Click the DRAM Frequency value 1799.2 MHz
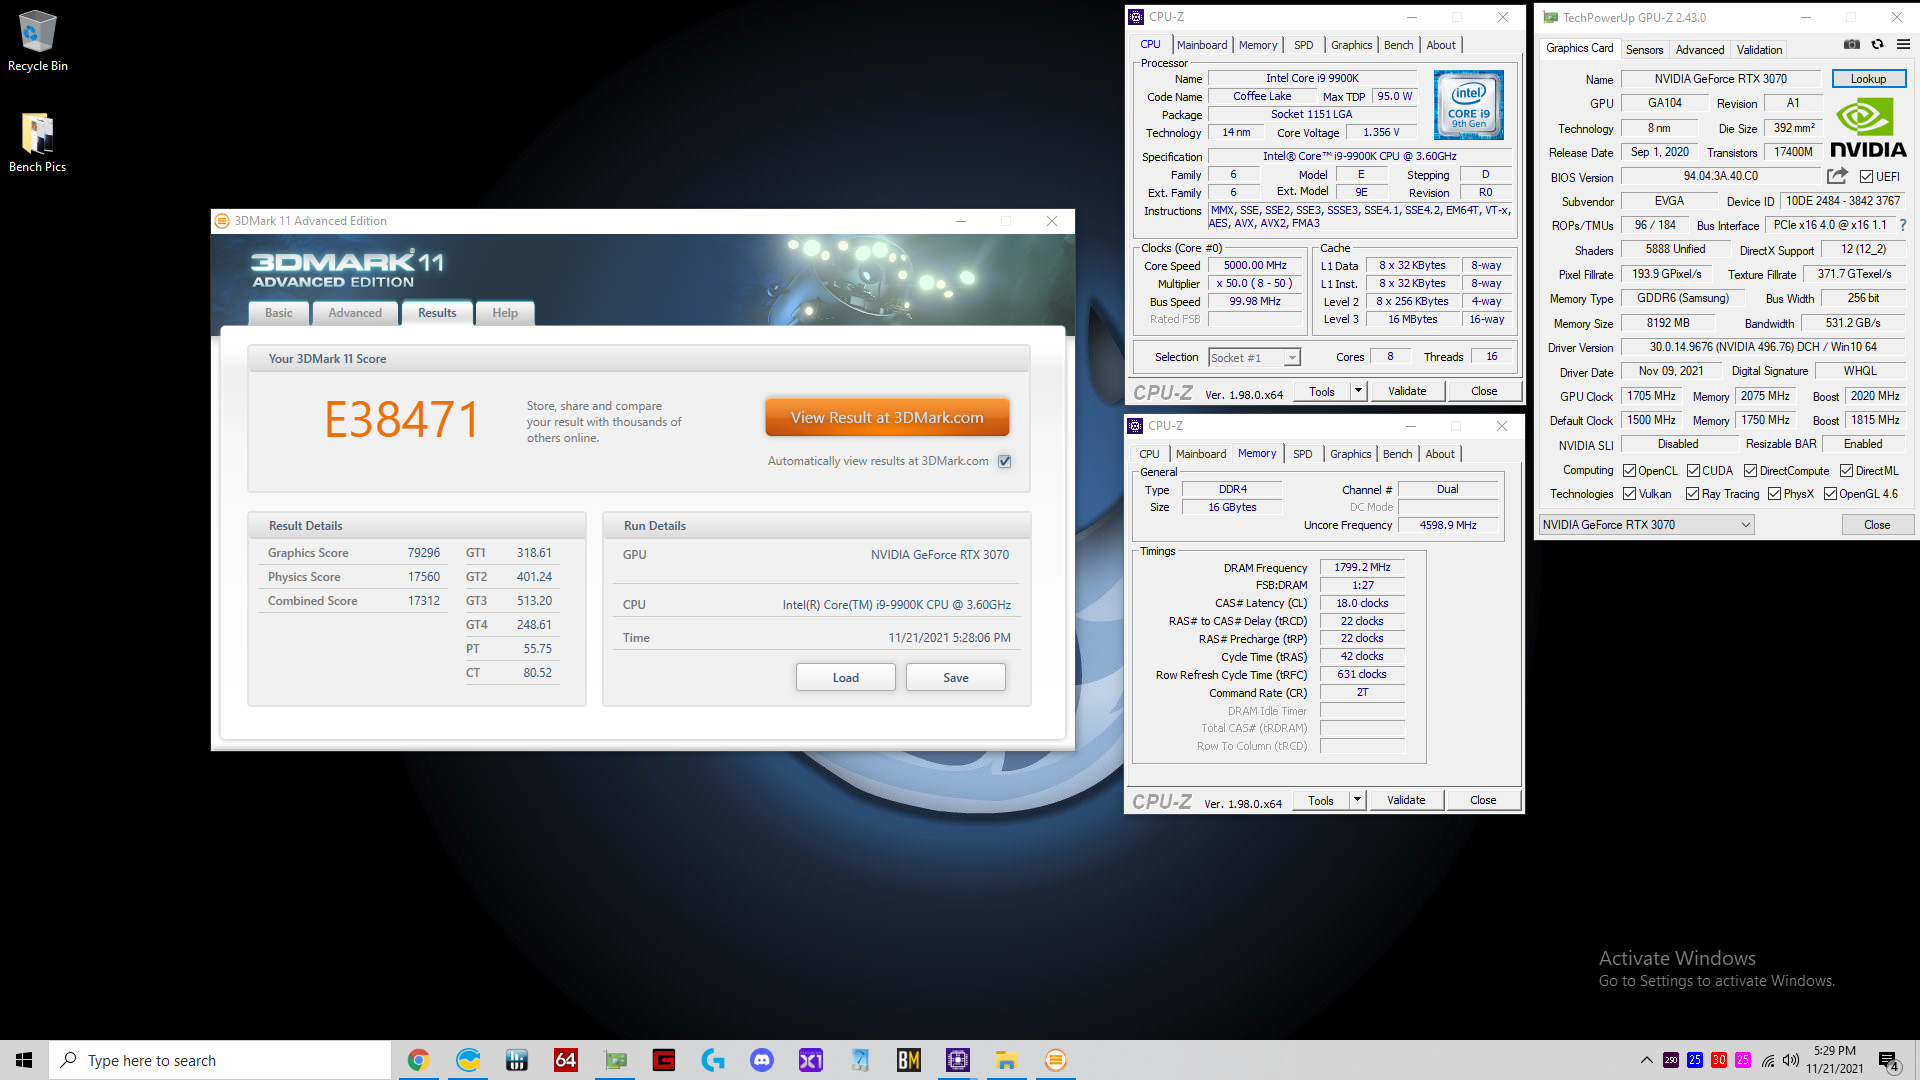Screen dimensions: 1920x1080 pyautogui.click(x=1362, y=567)
